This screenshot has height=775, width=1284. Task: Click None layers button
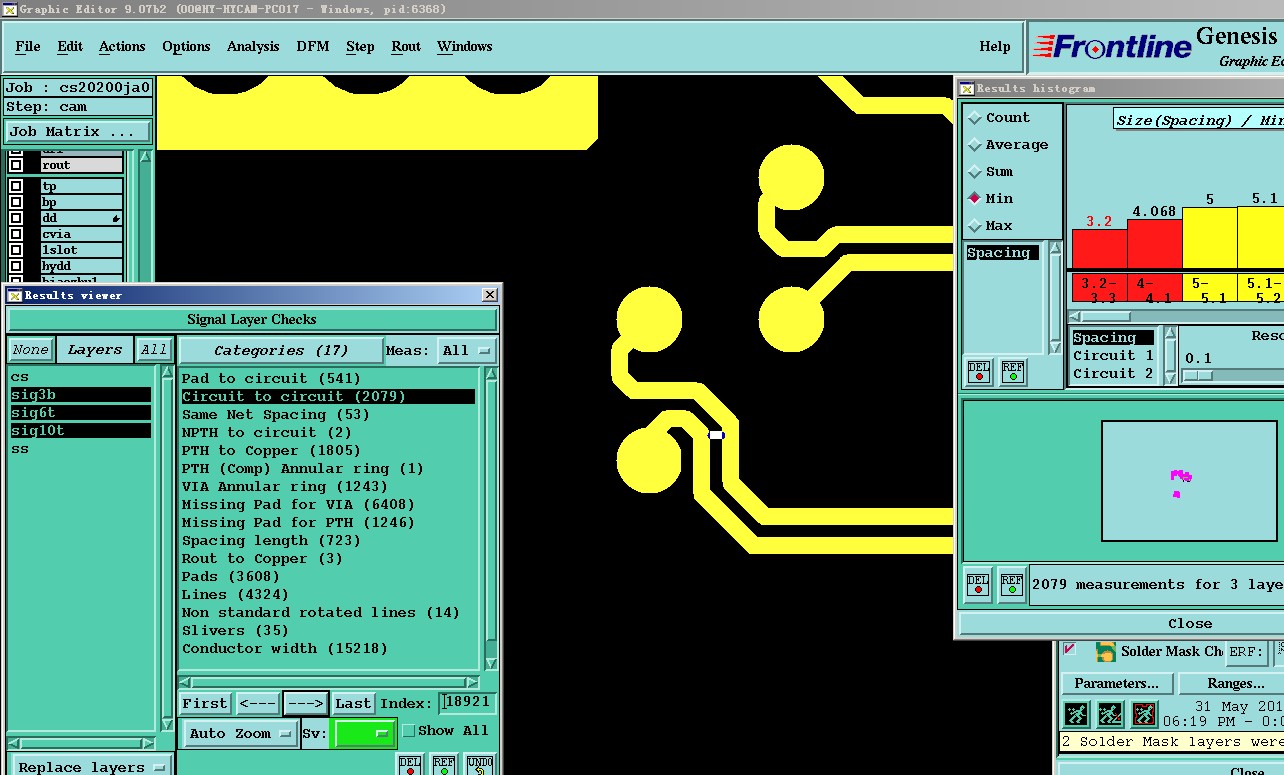point(30,350)
